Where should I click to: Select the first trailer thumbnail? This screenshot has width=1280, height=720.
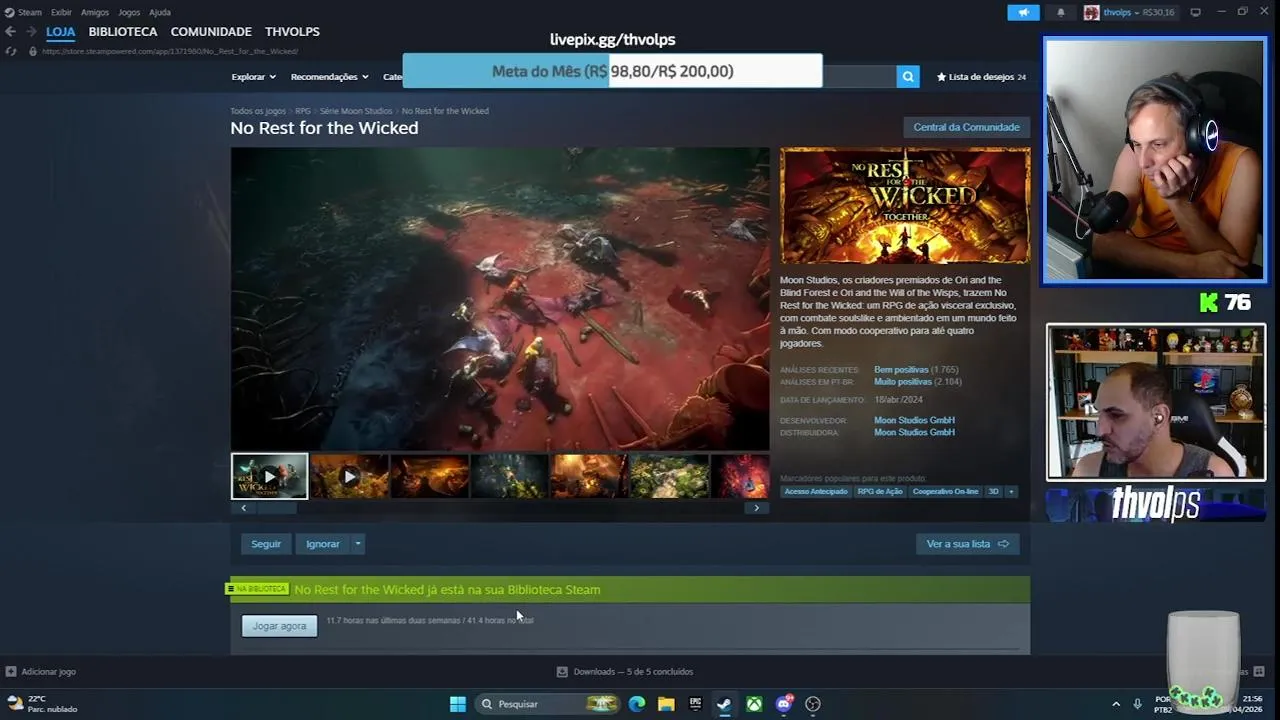[269, 476]
